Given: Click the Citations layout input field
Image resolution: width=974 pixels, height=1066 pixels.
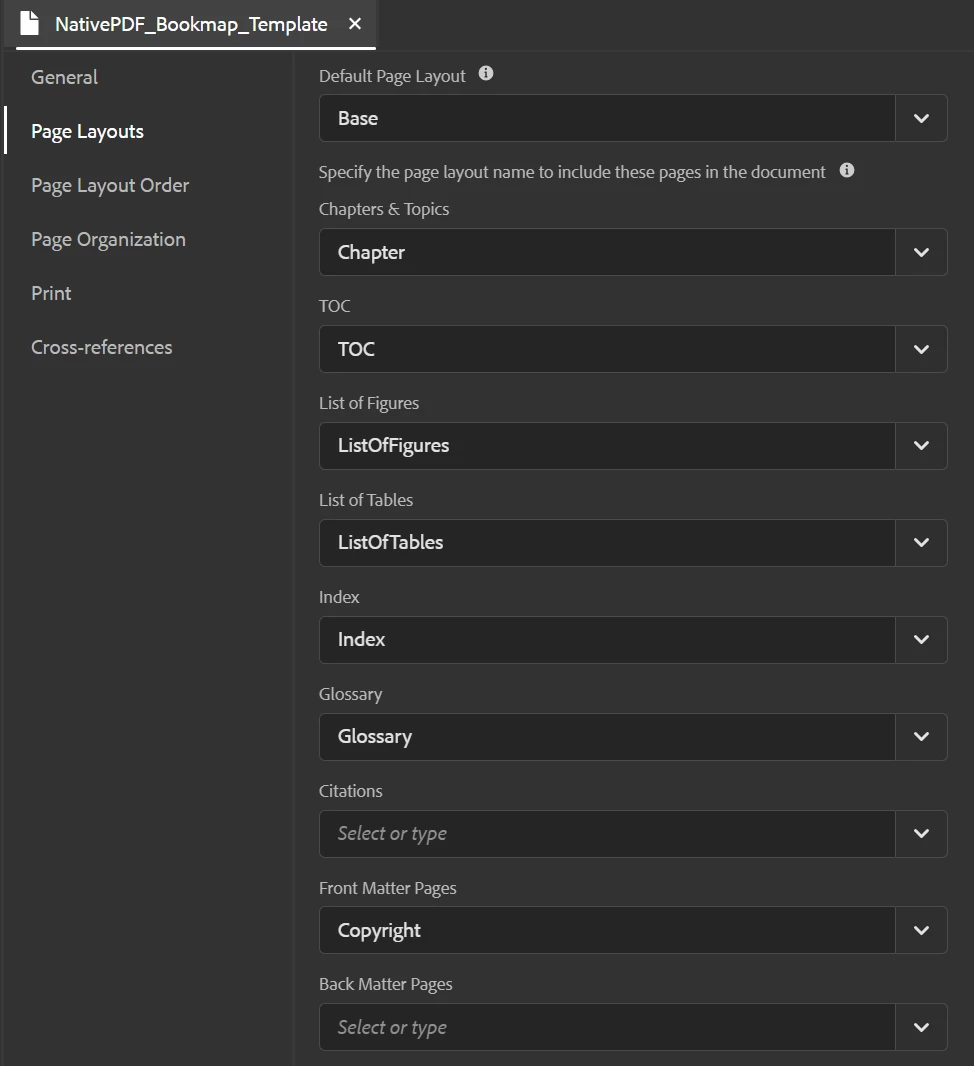Looking at the screenshot, I should [x=606, y=834].
